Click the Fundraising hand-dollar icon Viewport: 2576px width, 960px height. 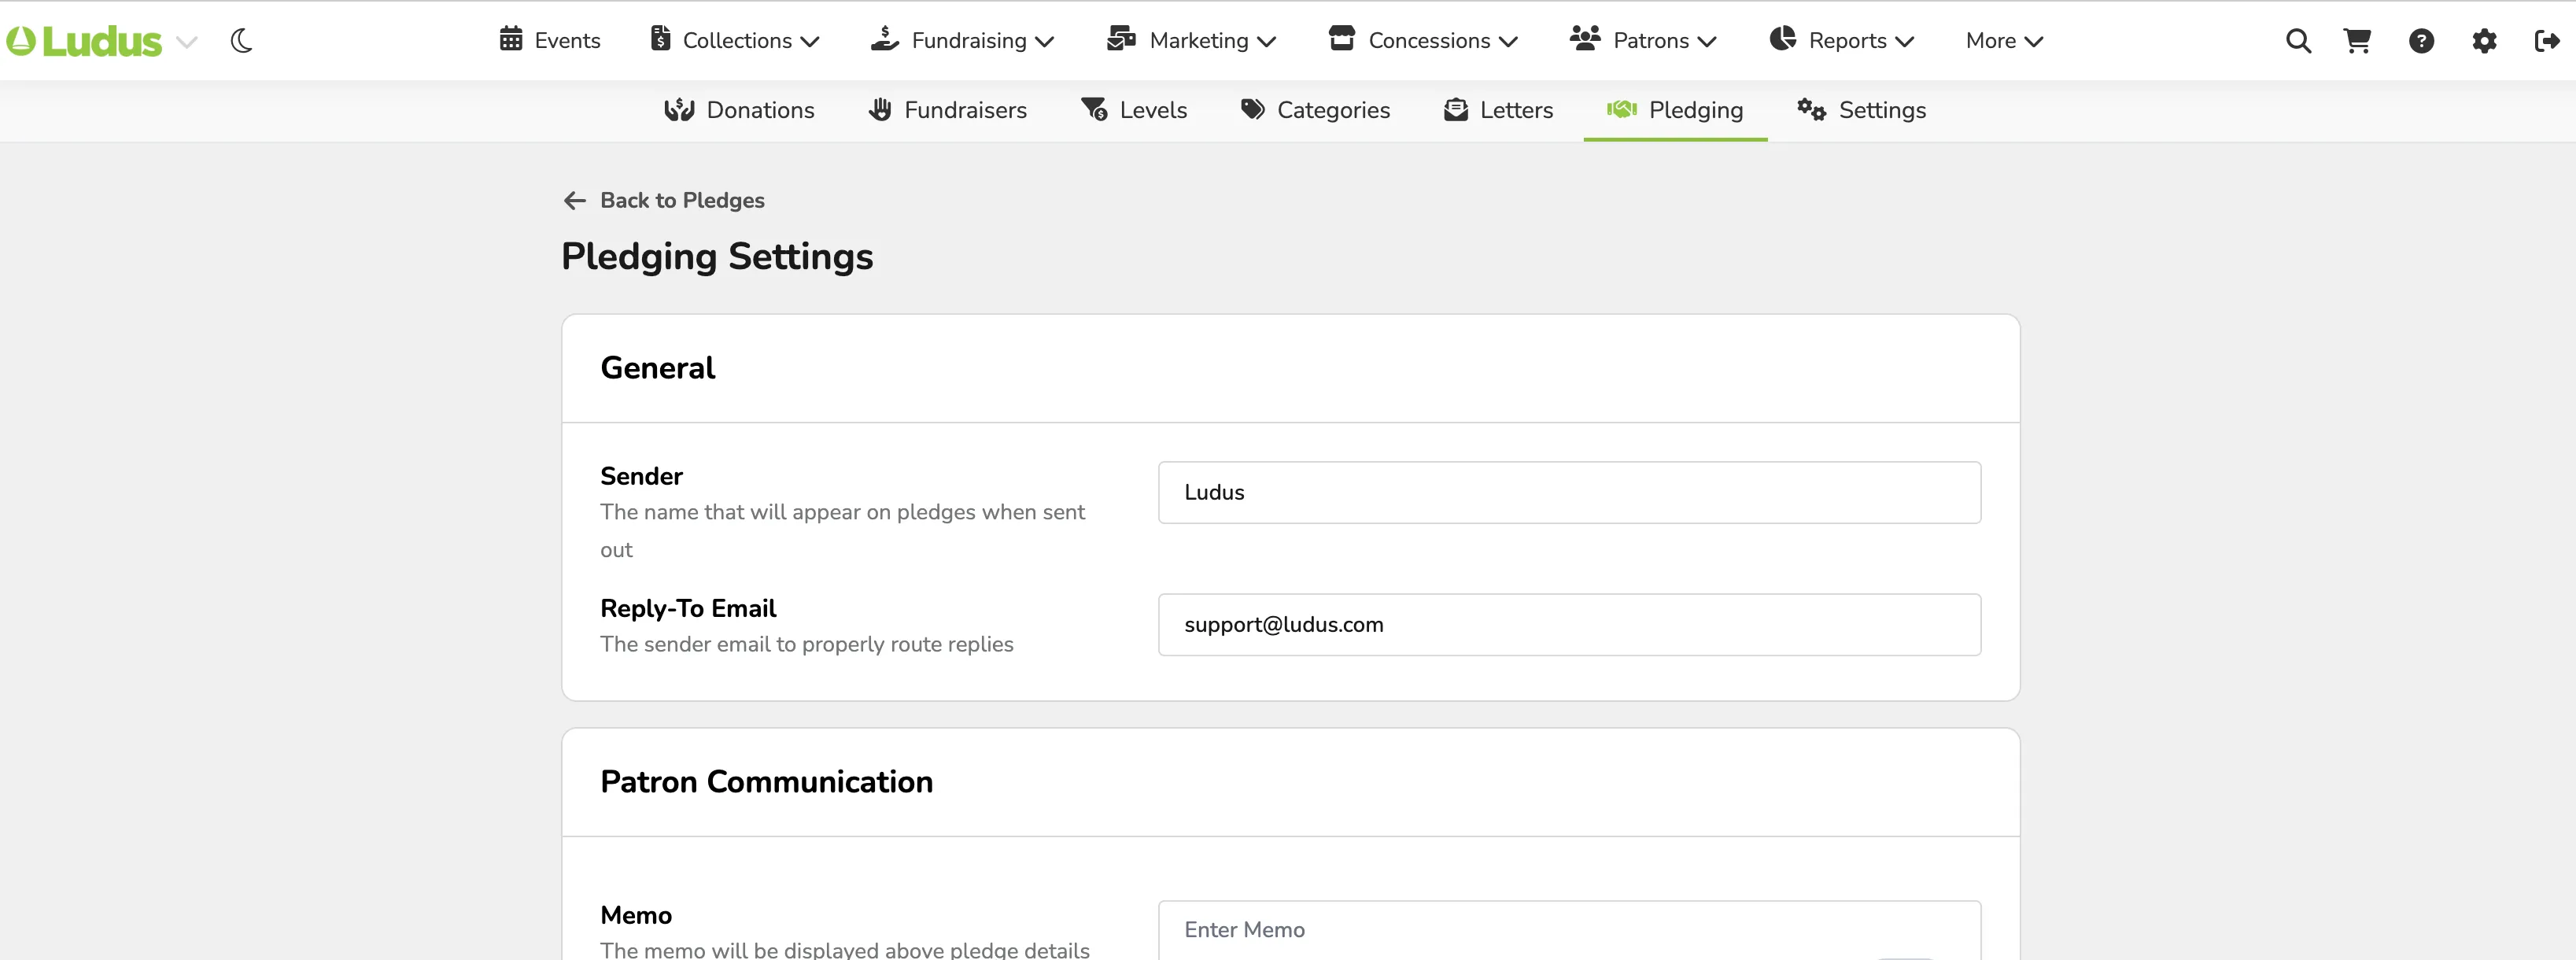coord(885,39)
